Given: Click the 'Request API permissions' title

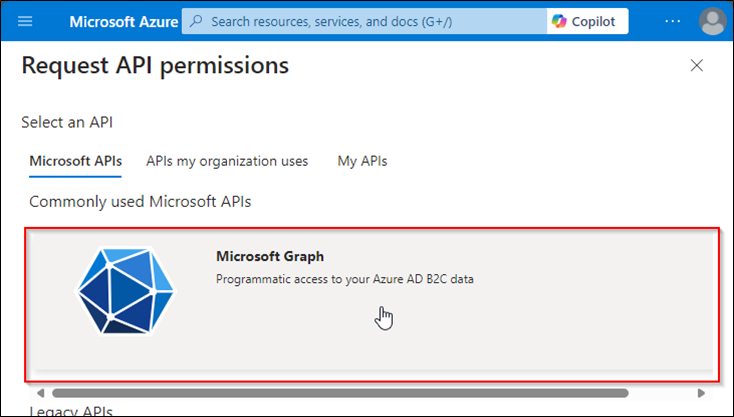Looking at the screenshot, I should click(155, 65).
